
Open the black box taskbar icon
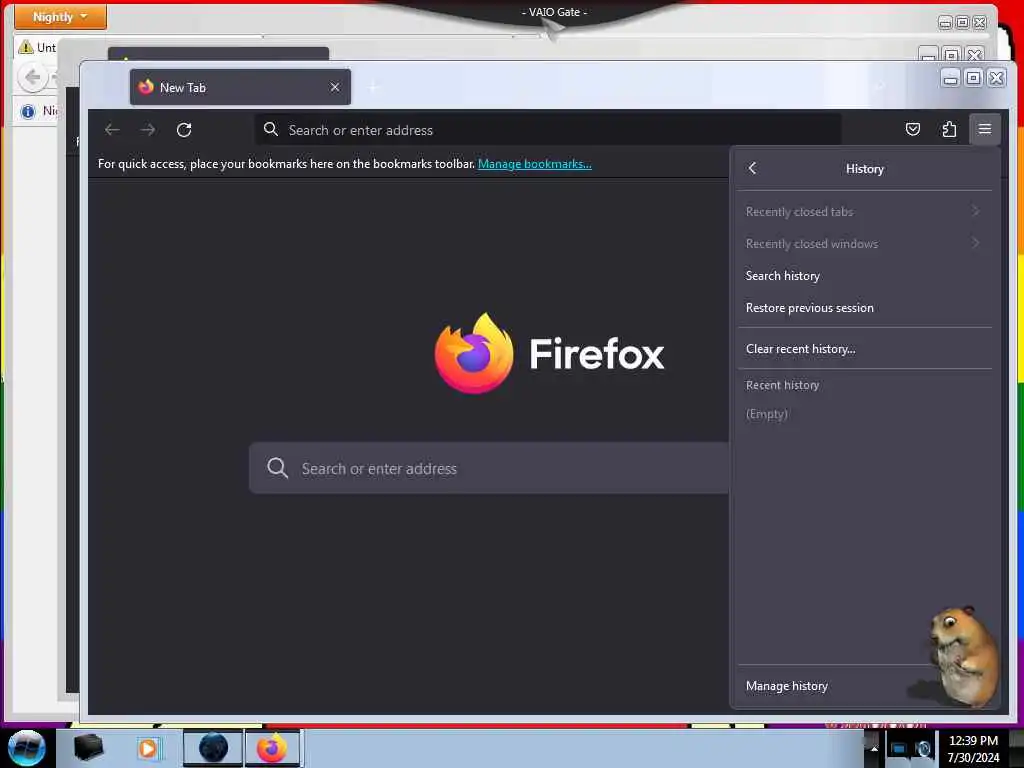point(88,748)
